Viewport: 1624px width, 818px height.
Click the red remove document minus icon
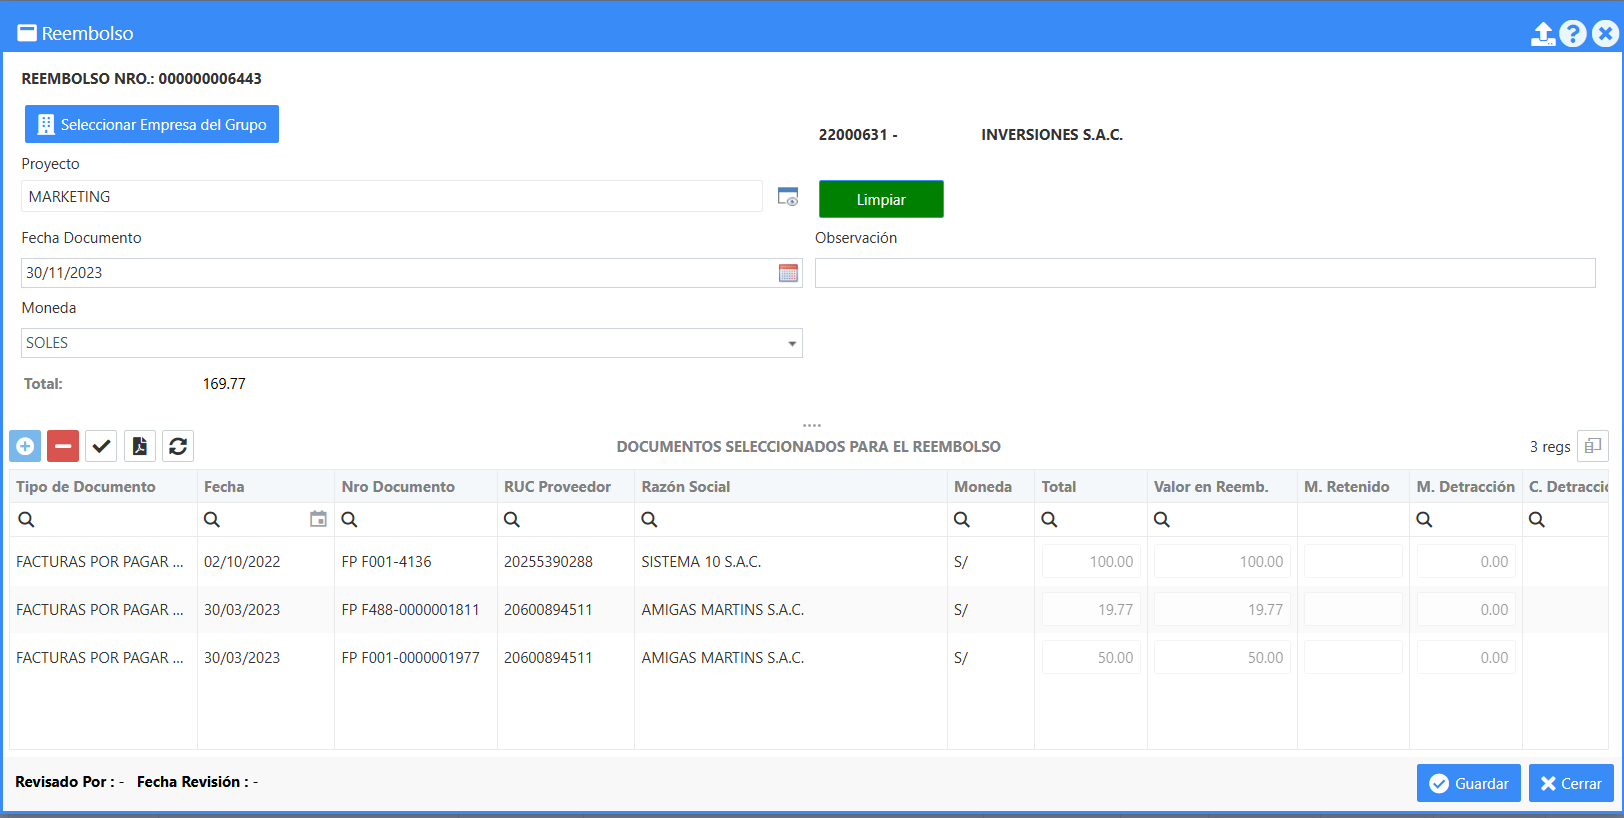[x=63, y=446]
